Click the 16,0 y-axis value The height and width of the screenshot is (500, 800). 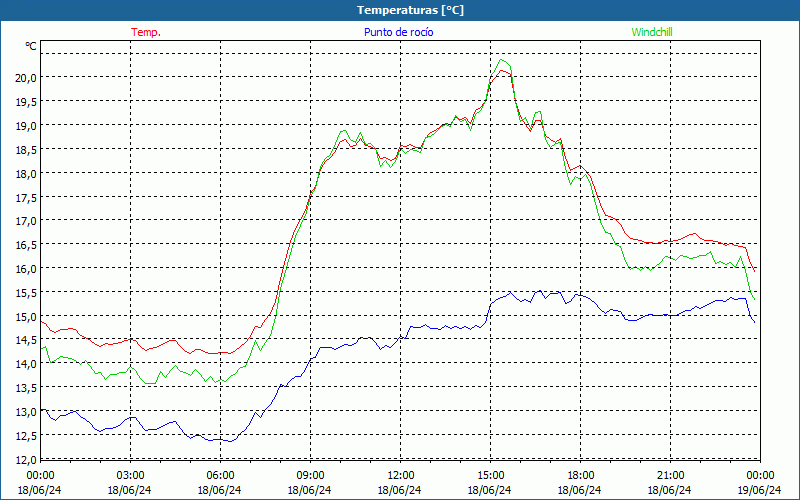point(26,269)
